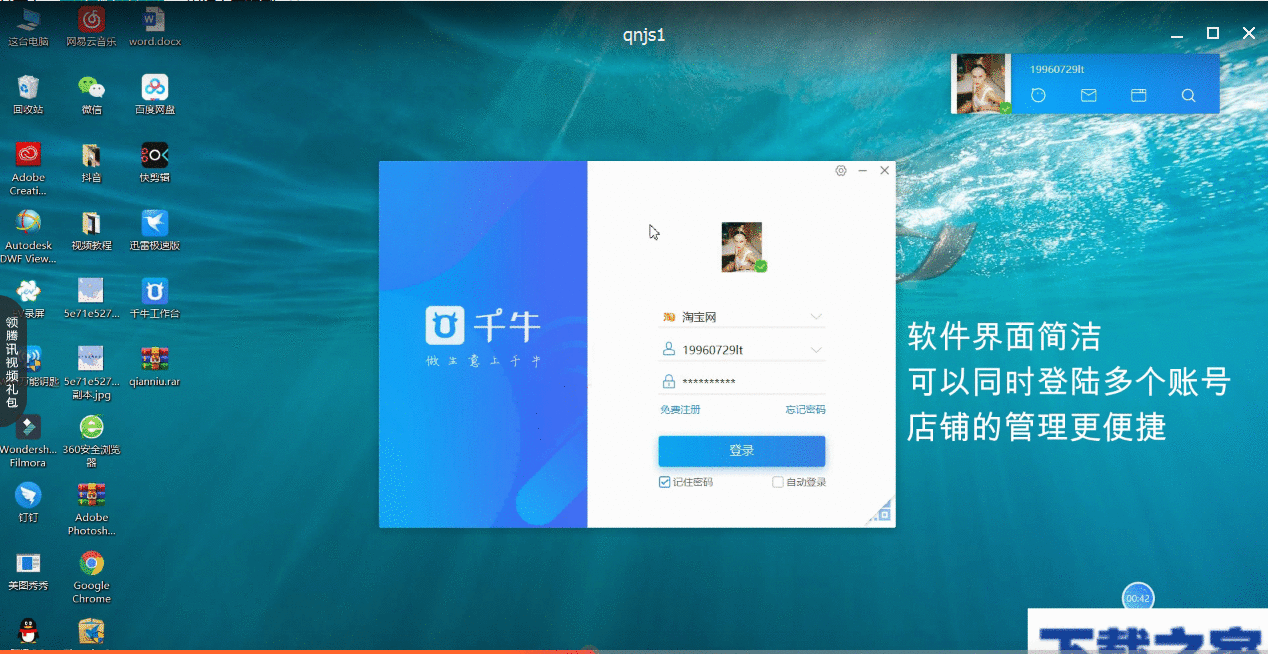
Task: Click the face icon under username 19960729lt
Action: [1038, 95]
